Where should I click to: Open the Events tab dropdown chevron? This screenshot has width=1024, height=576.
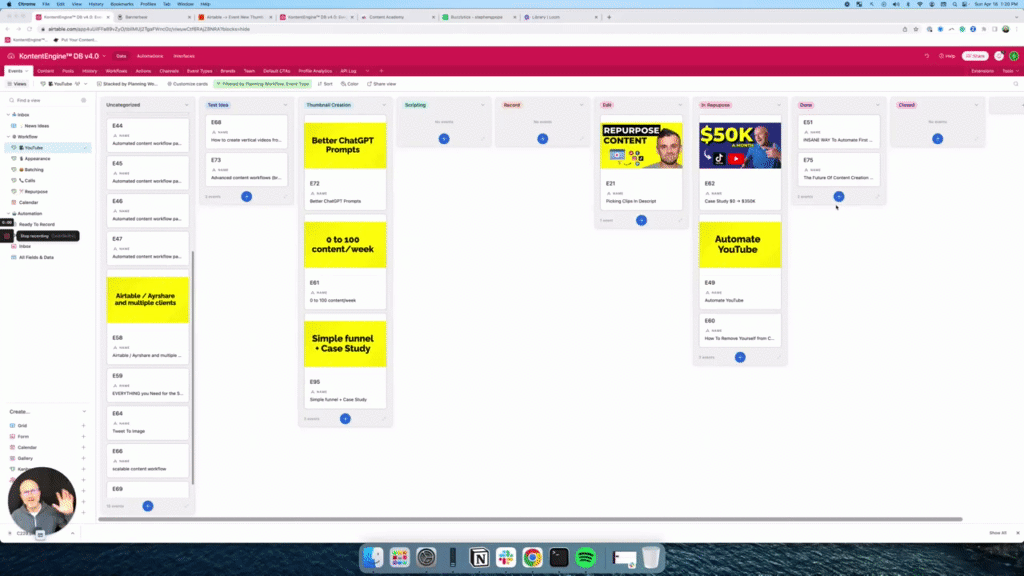coord(28,71)
